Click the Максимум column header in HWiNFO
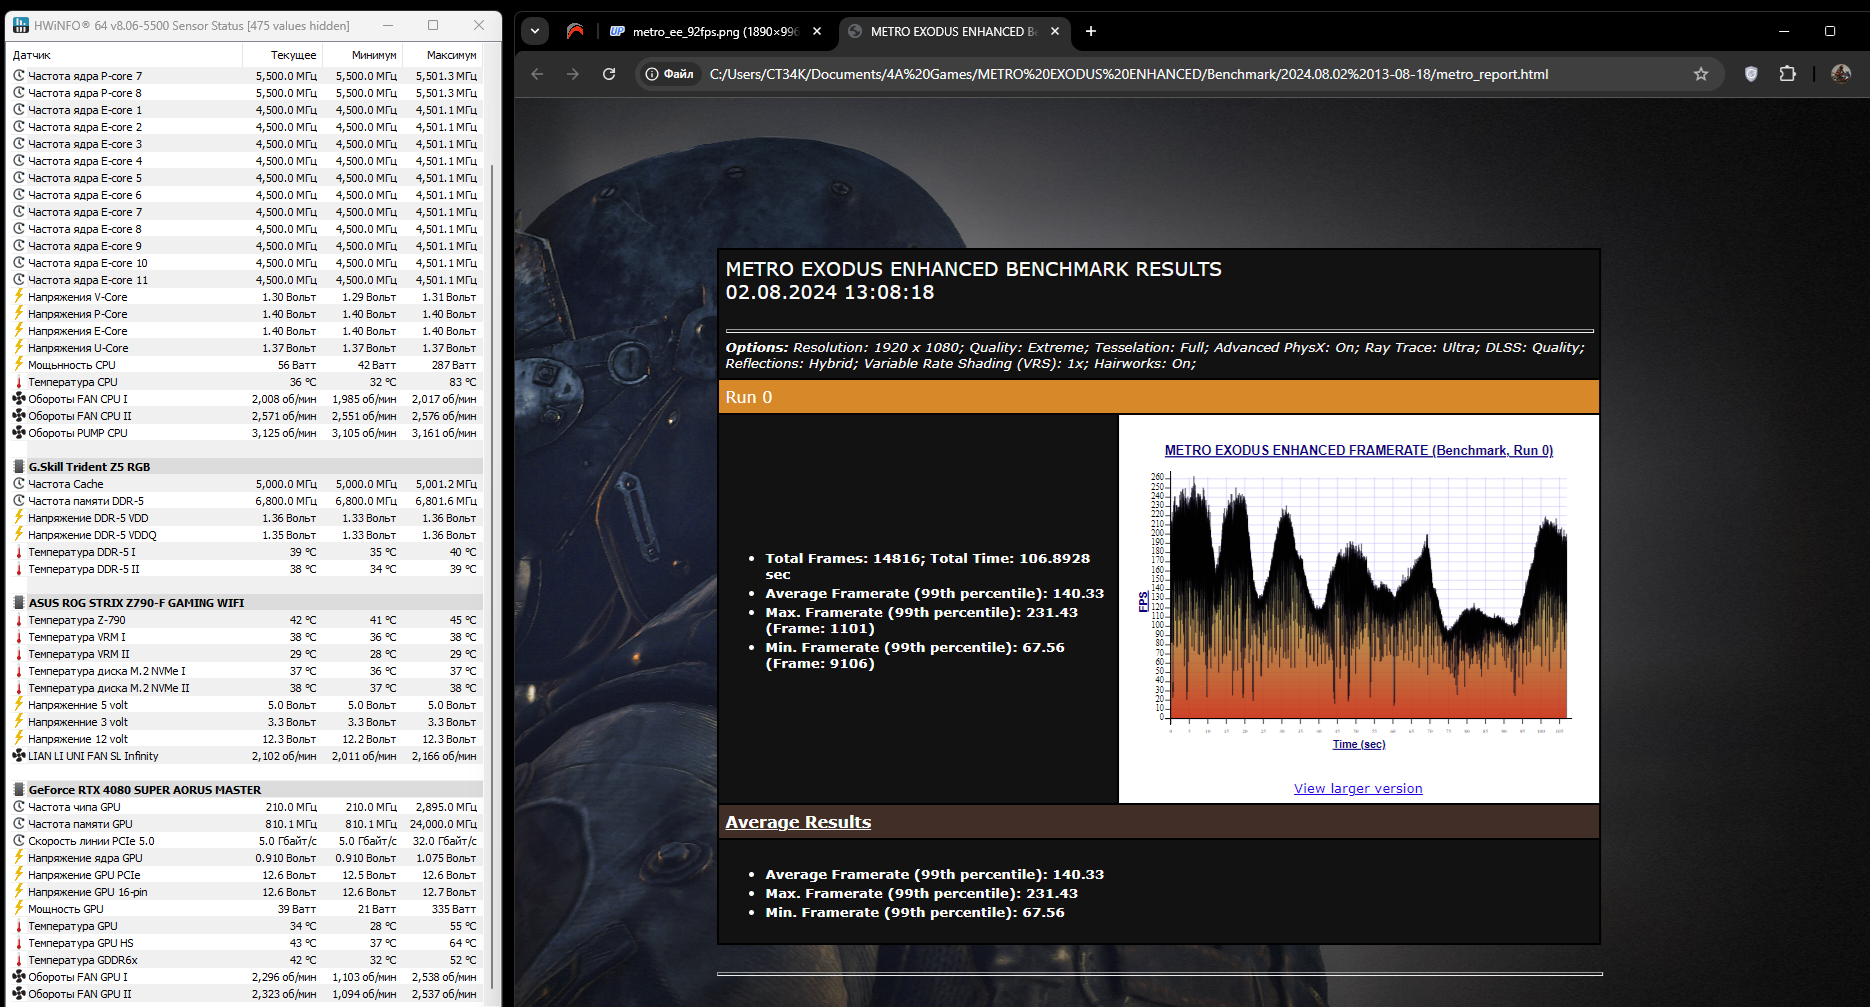The width and height of the screenshot is (1870, 1007). [452, 55]
